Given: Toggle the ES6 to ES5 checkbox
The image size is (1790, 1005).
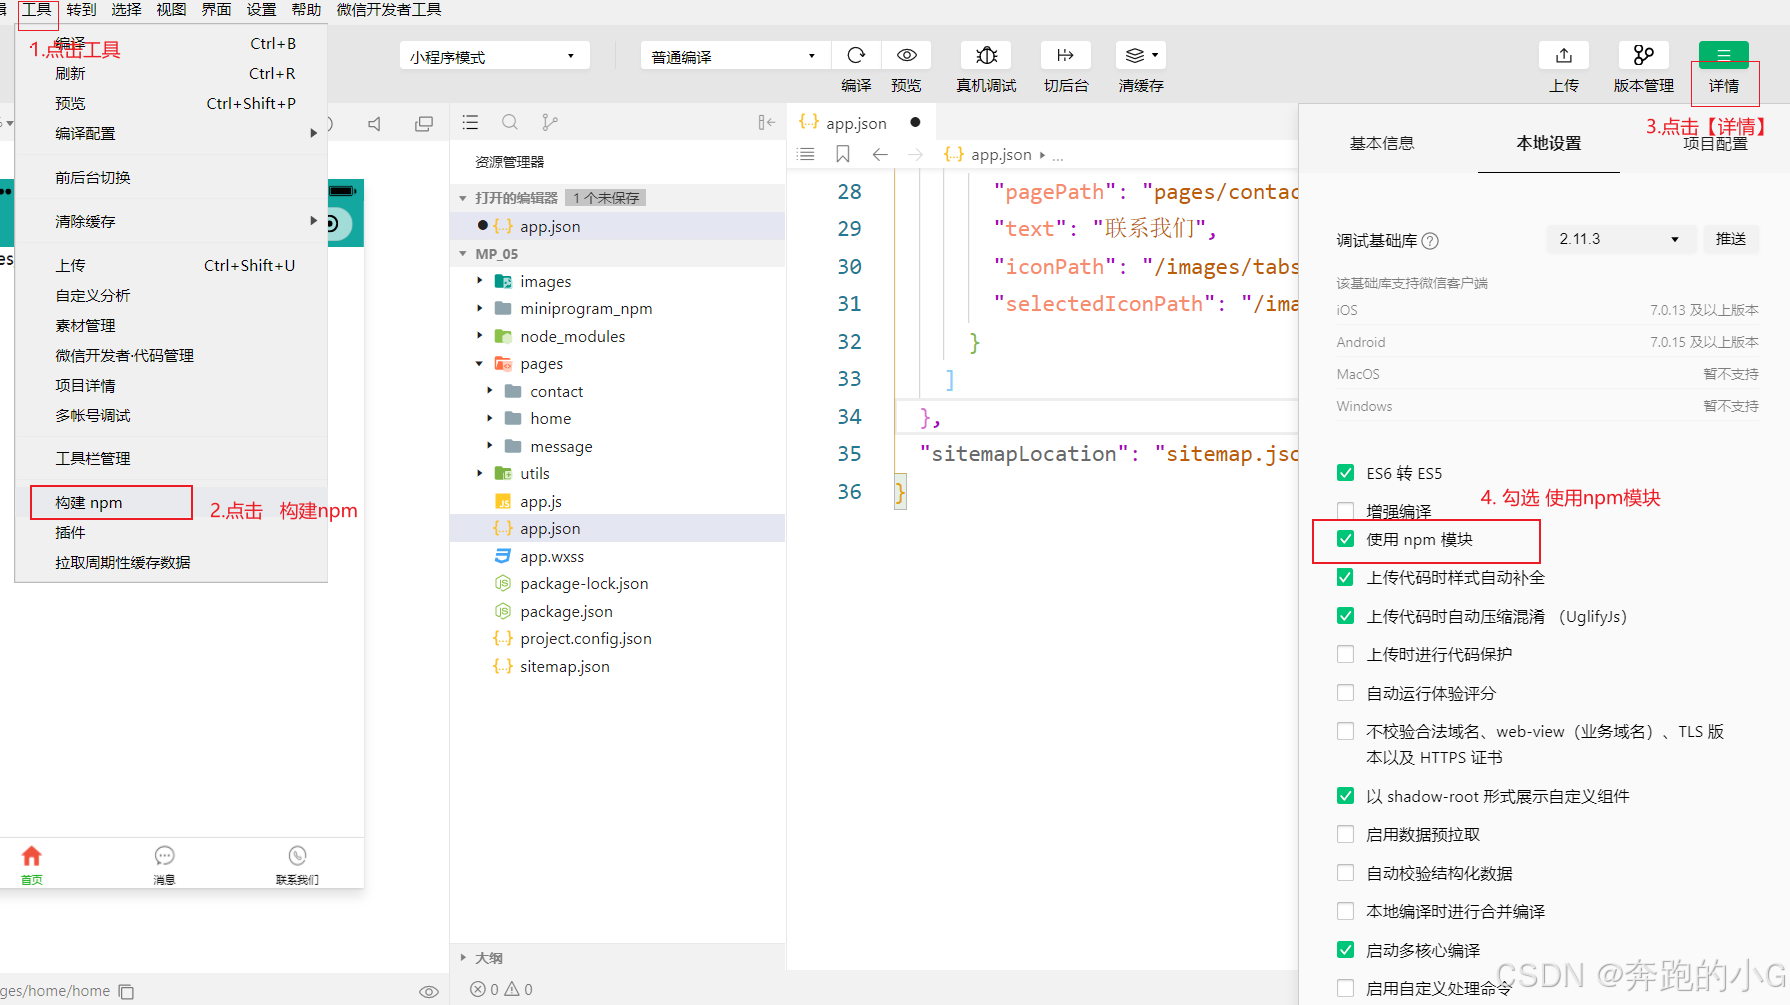Looking at the screenshot, I should [x=1345, y=473].
